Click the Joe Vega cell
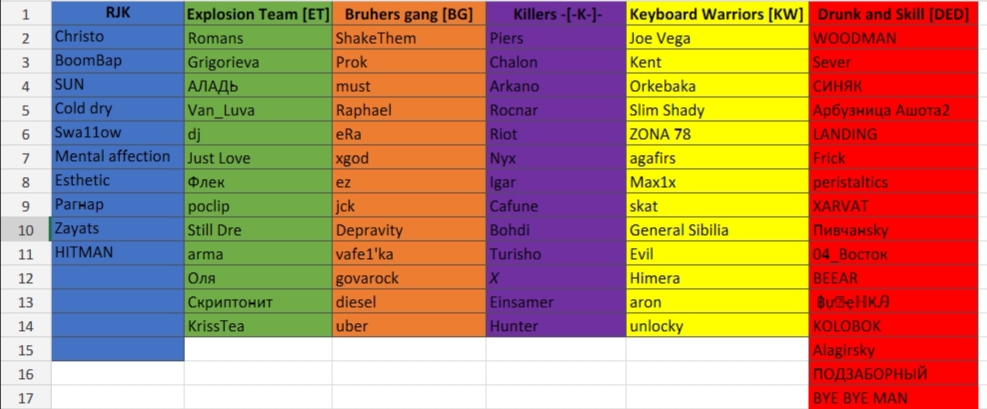Image resolution: width=987 pixels, height=409 pixels. pos(717,39)
